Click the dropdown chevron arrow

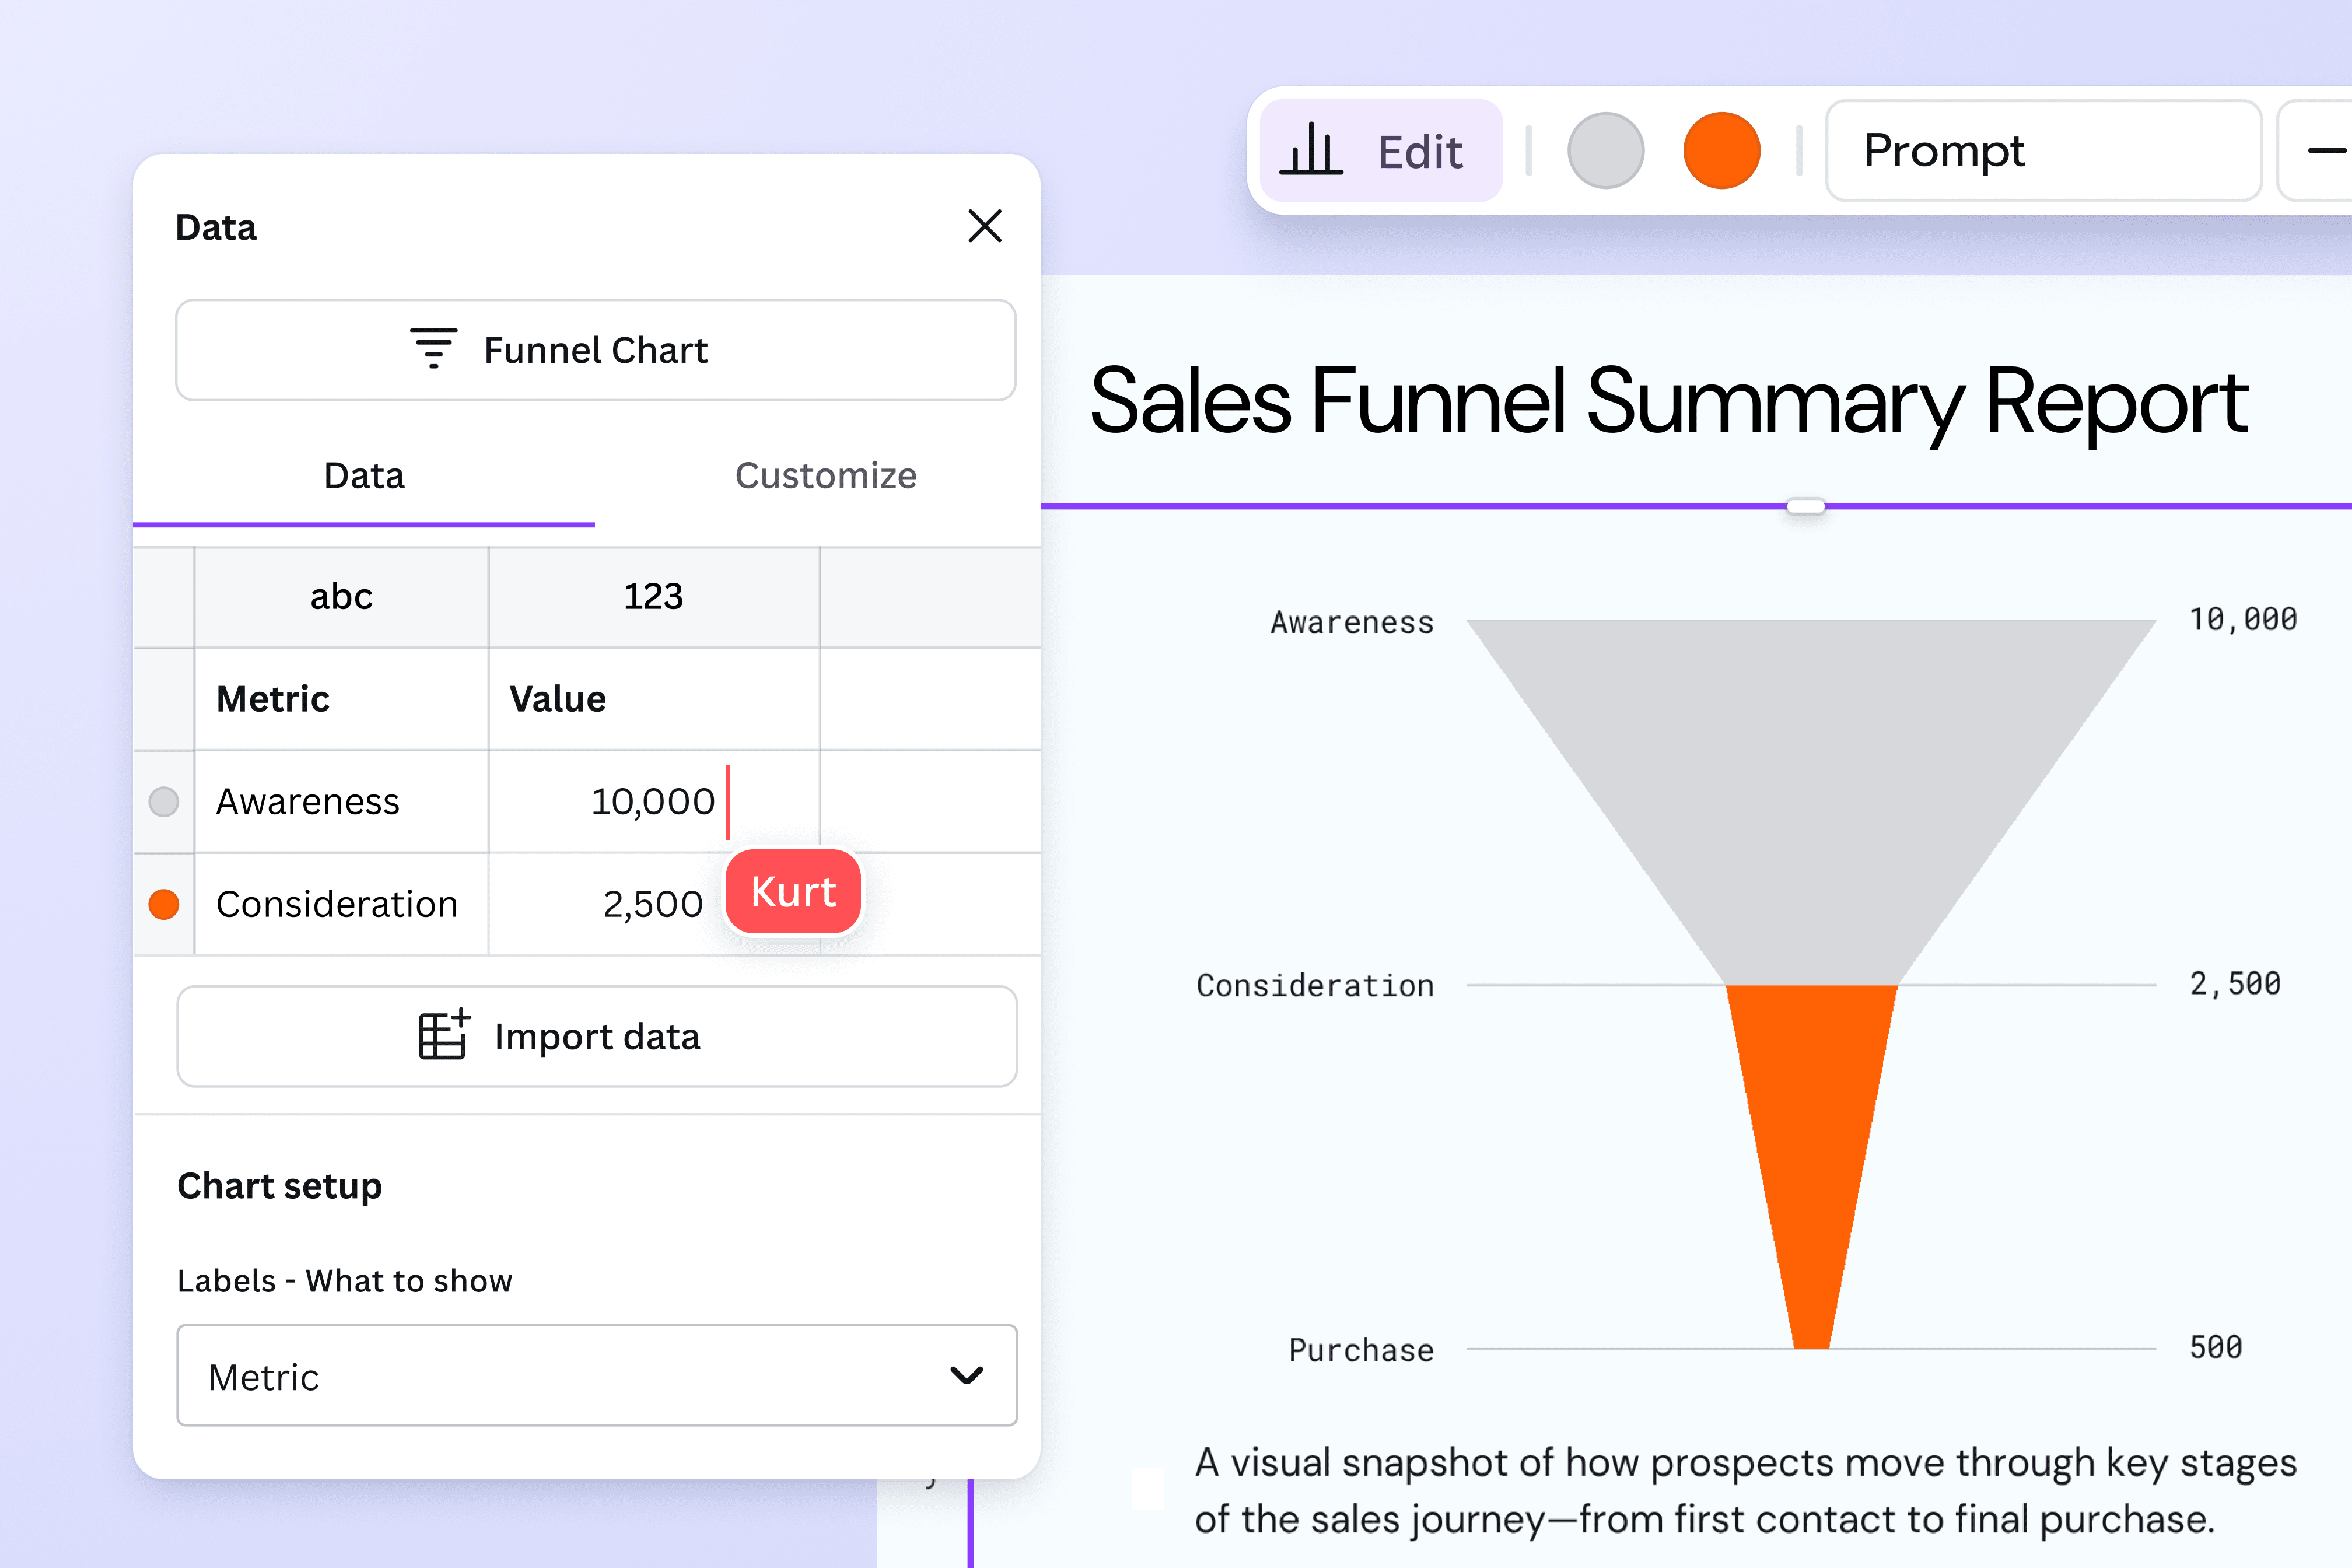966,1375
